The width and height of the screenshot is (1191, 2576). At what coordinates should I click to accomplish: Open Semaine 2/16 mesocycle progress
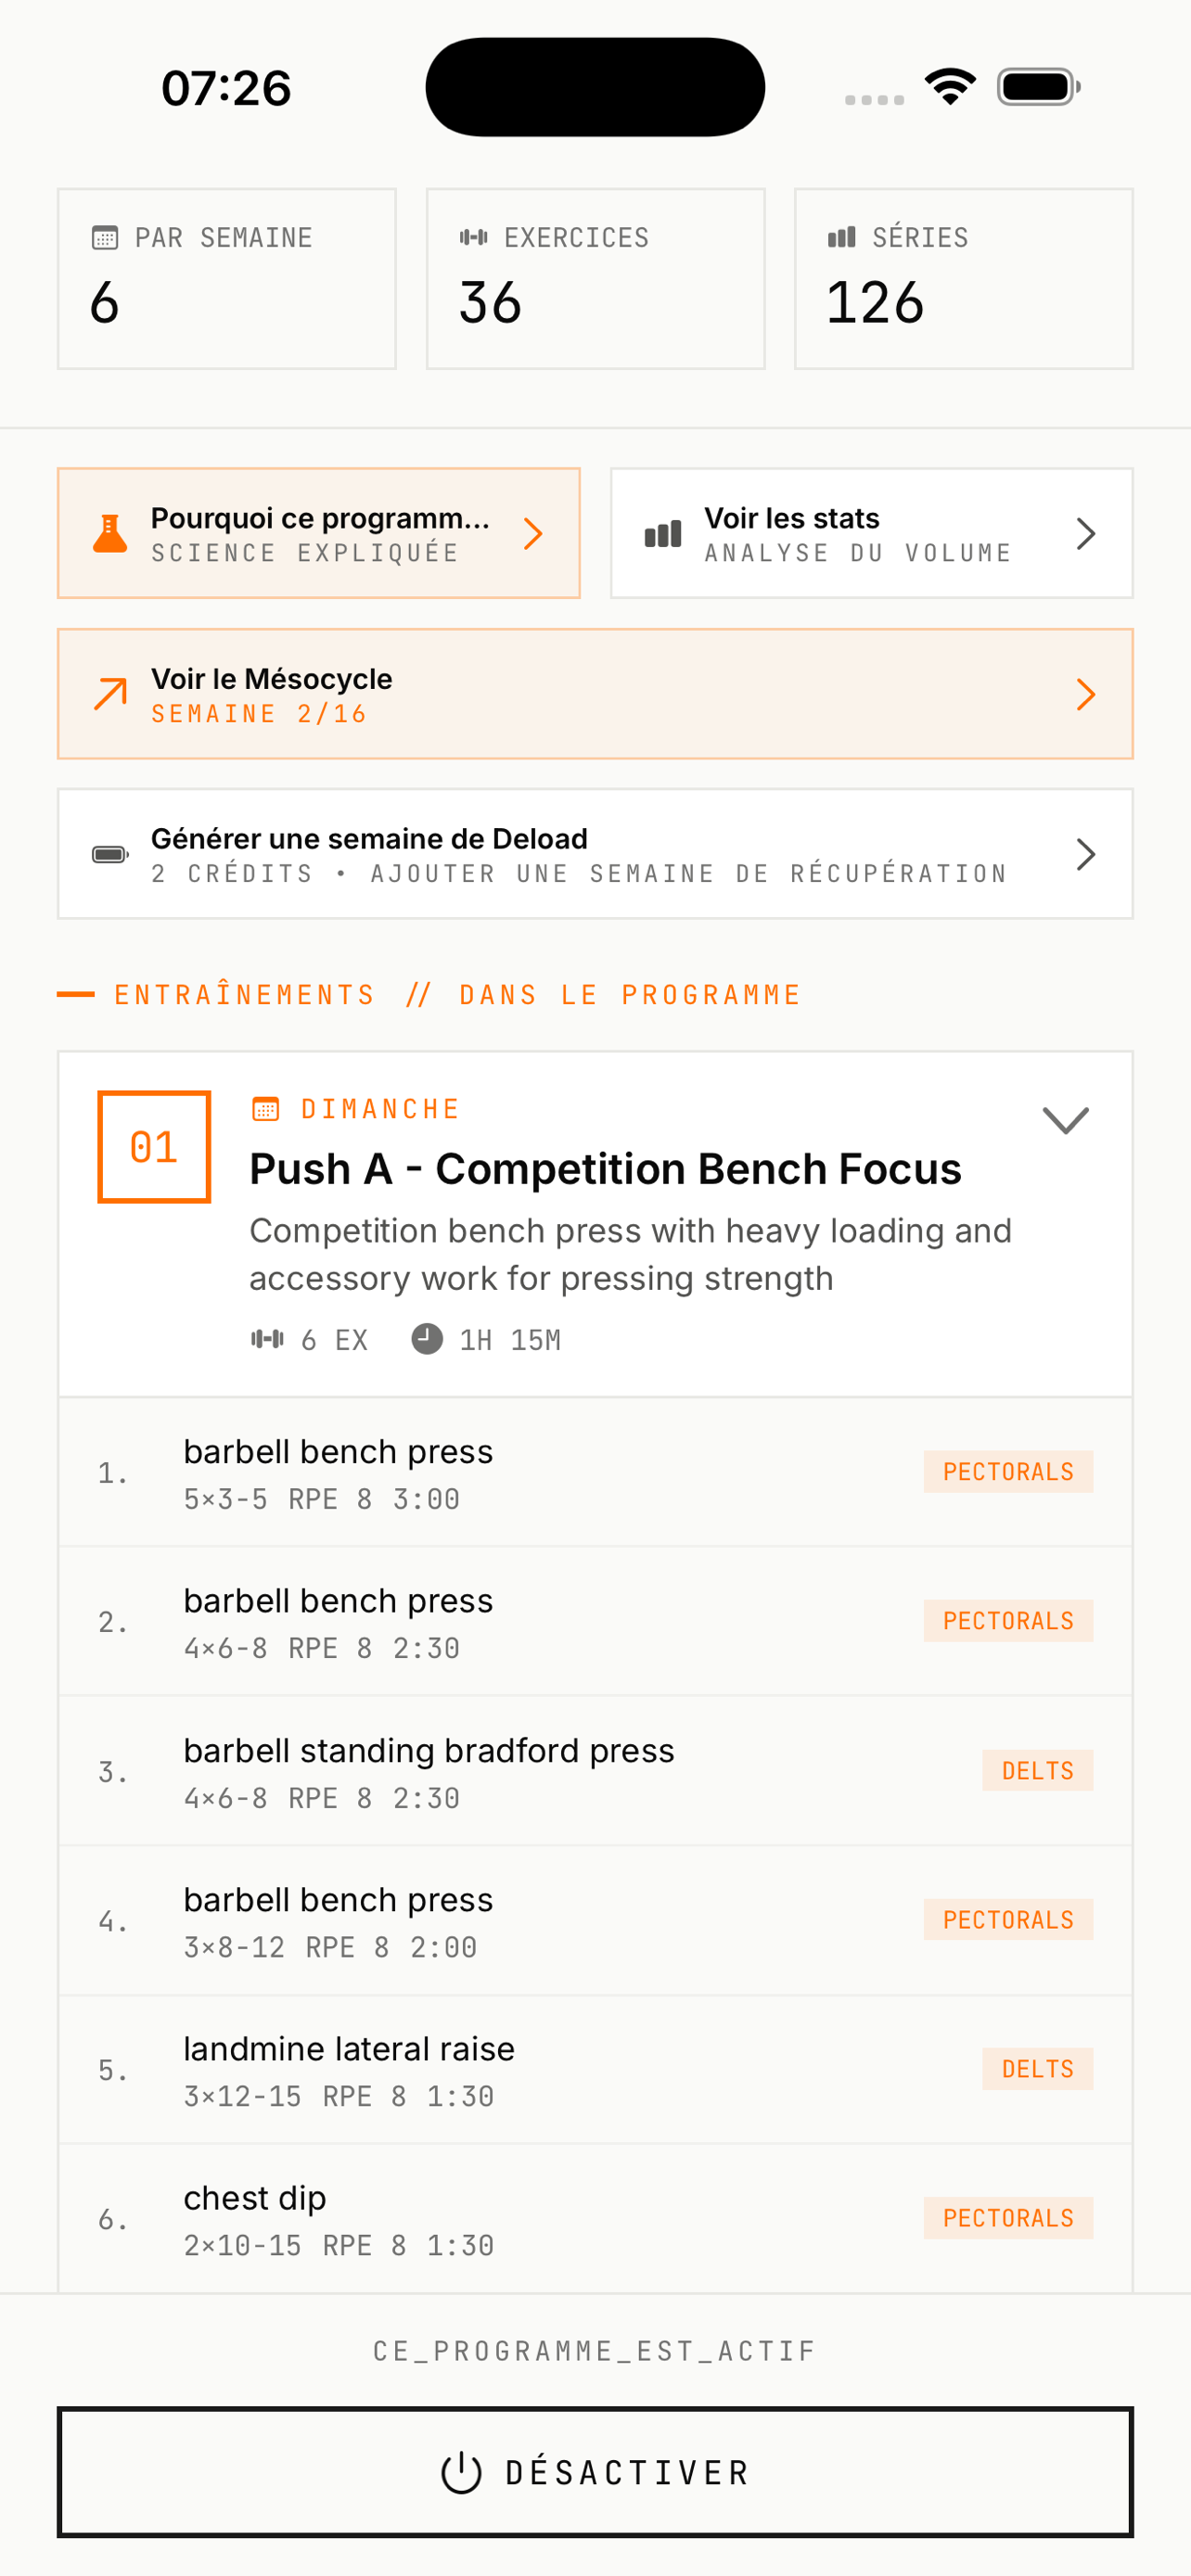pyautogui.click(x=595, y=694)
